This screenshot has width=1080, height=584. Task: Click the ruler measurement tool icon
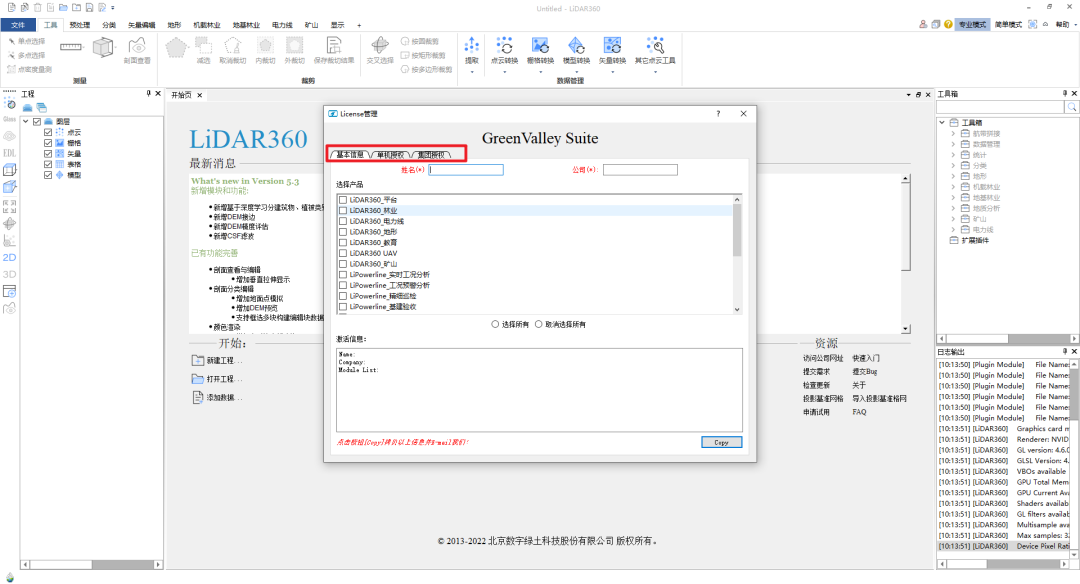tap(71, 47)
